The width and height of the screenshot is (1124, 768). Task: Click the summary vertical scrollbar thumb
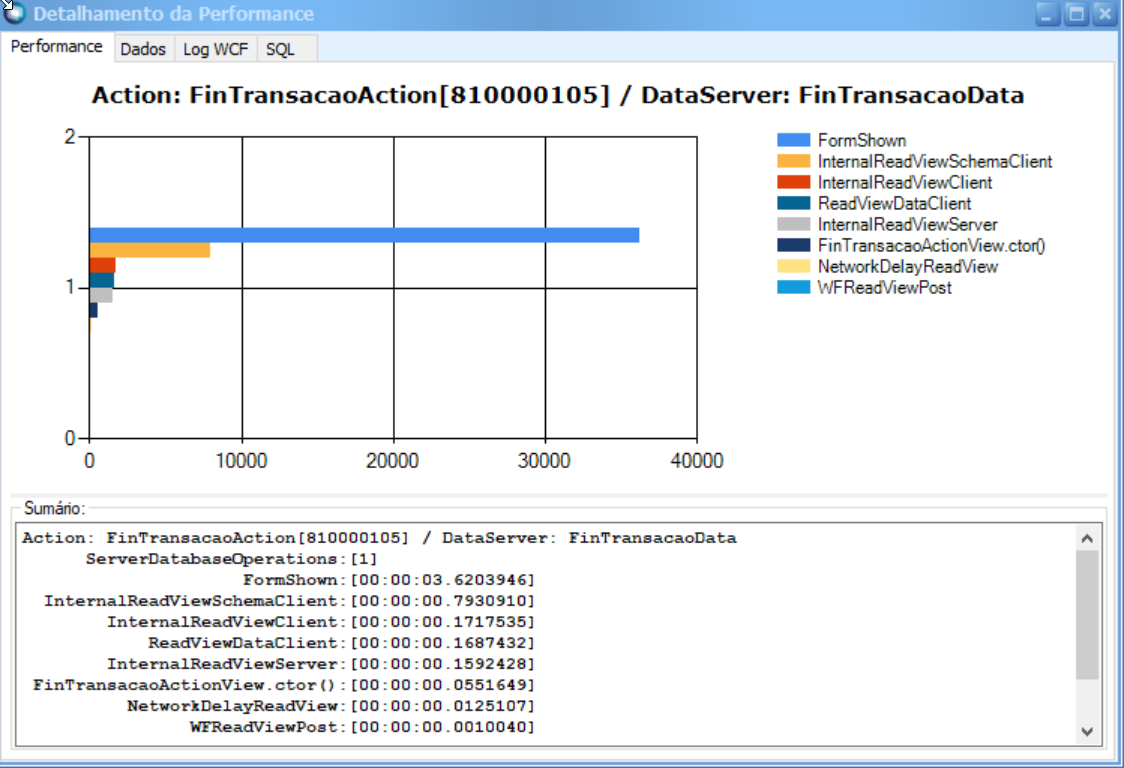(x=1087, y=615)
